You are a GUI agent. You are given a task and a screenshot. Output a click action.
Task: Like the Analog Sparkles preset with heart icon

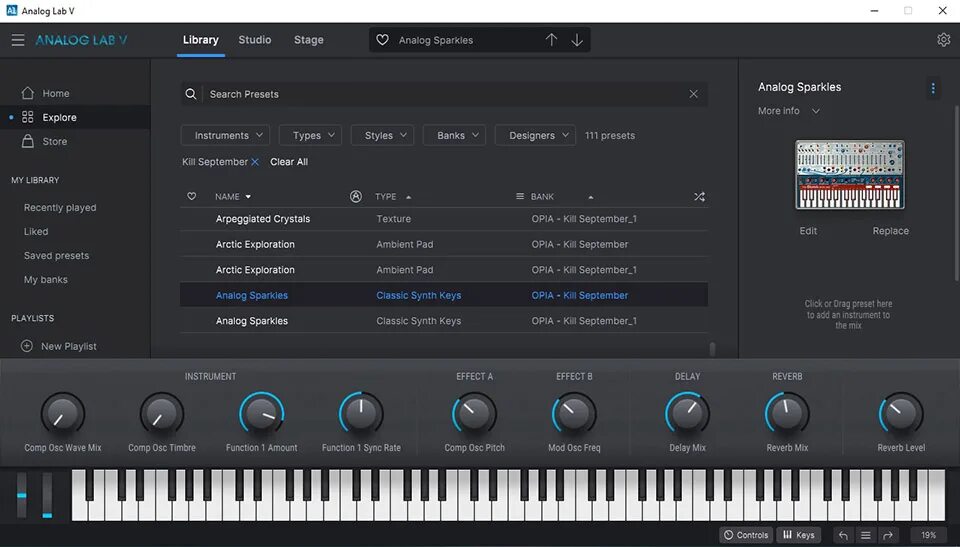tap(382, 40)
